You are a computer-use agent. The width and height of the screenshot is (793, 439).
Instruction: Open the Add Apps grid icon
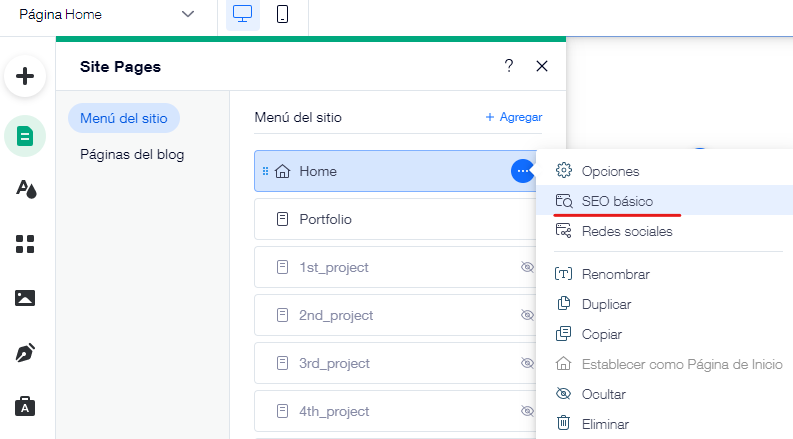tap(25, 244)
